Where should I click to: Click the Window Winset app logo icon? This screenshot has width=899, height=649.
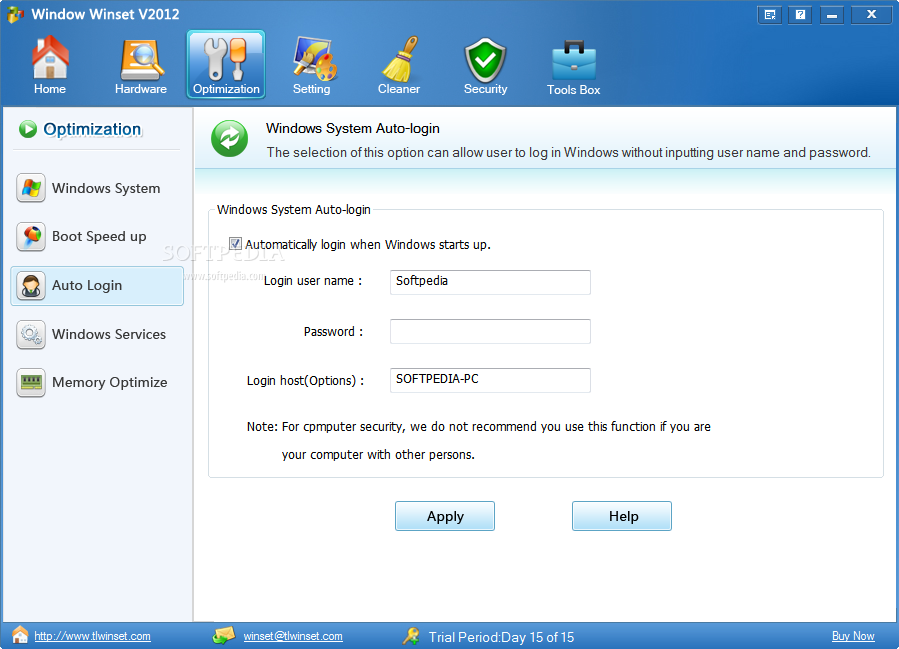[15, 14]
